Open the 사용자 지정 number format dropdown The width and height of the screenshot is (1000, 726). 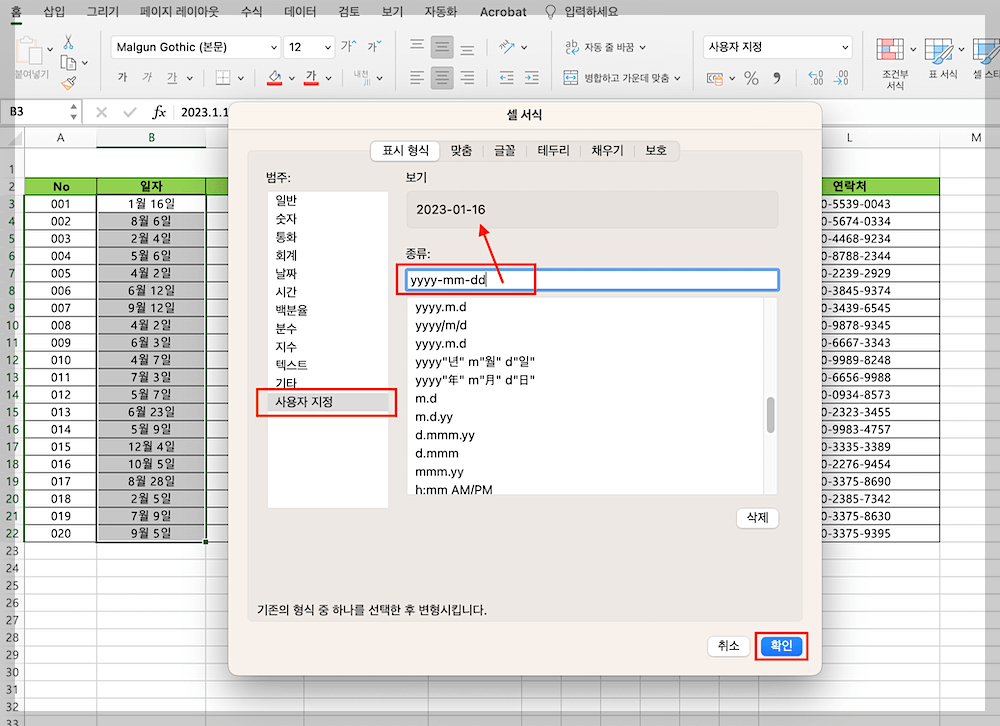click(844, 47)
